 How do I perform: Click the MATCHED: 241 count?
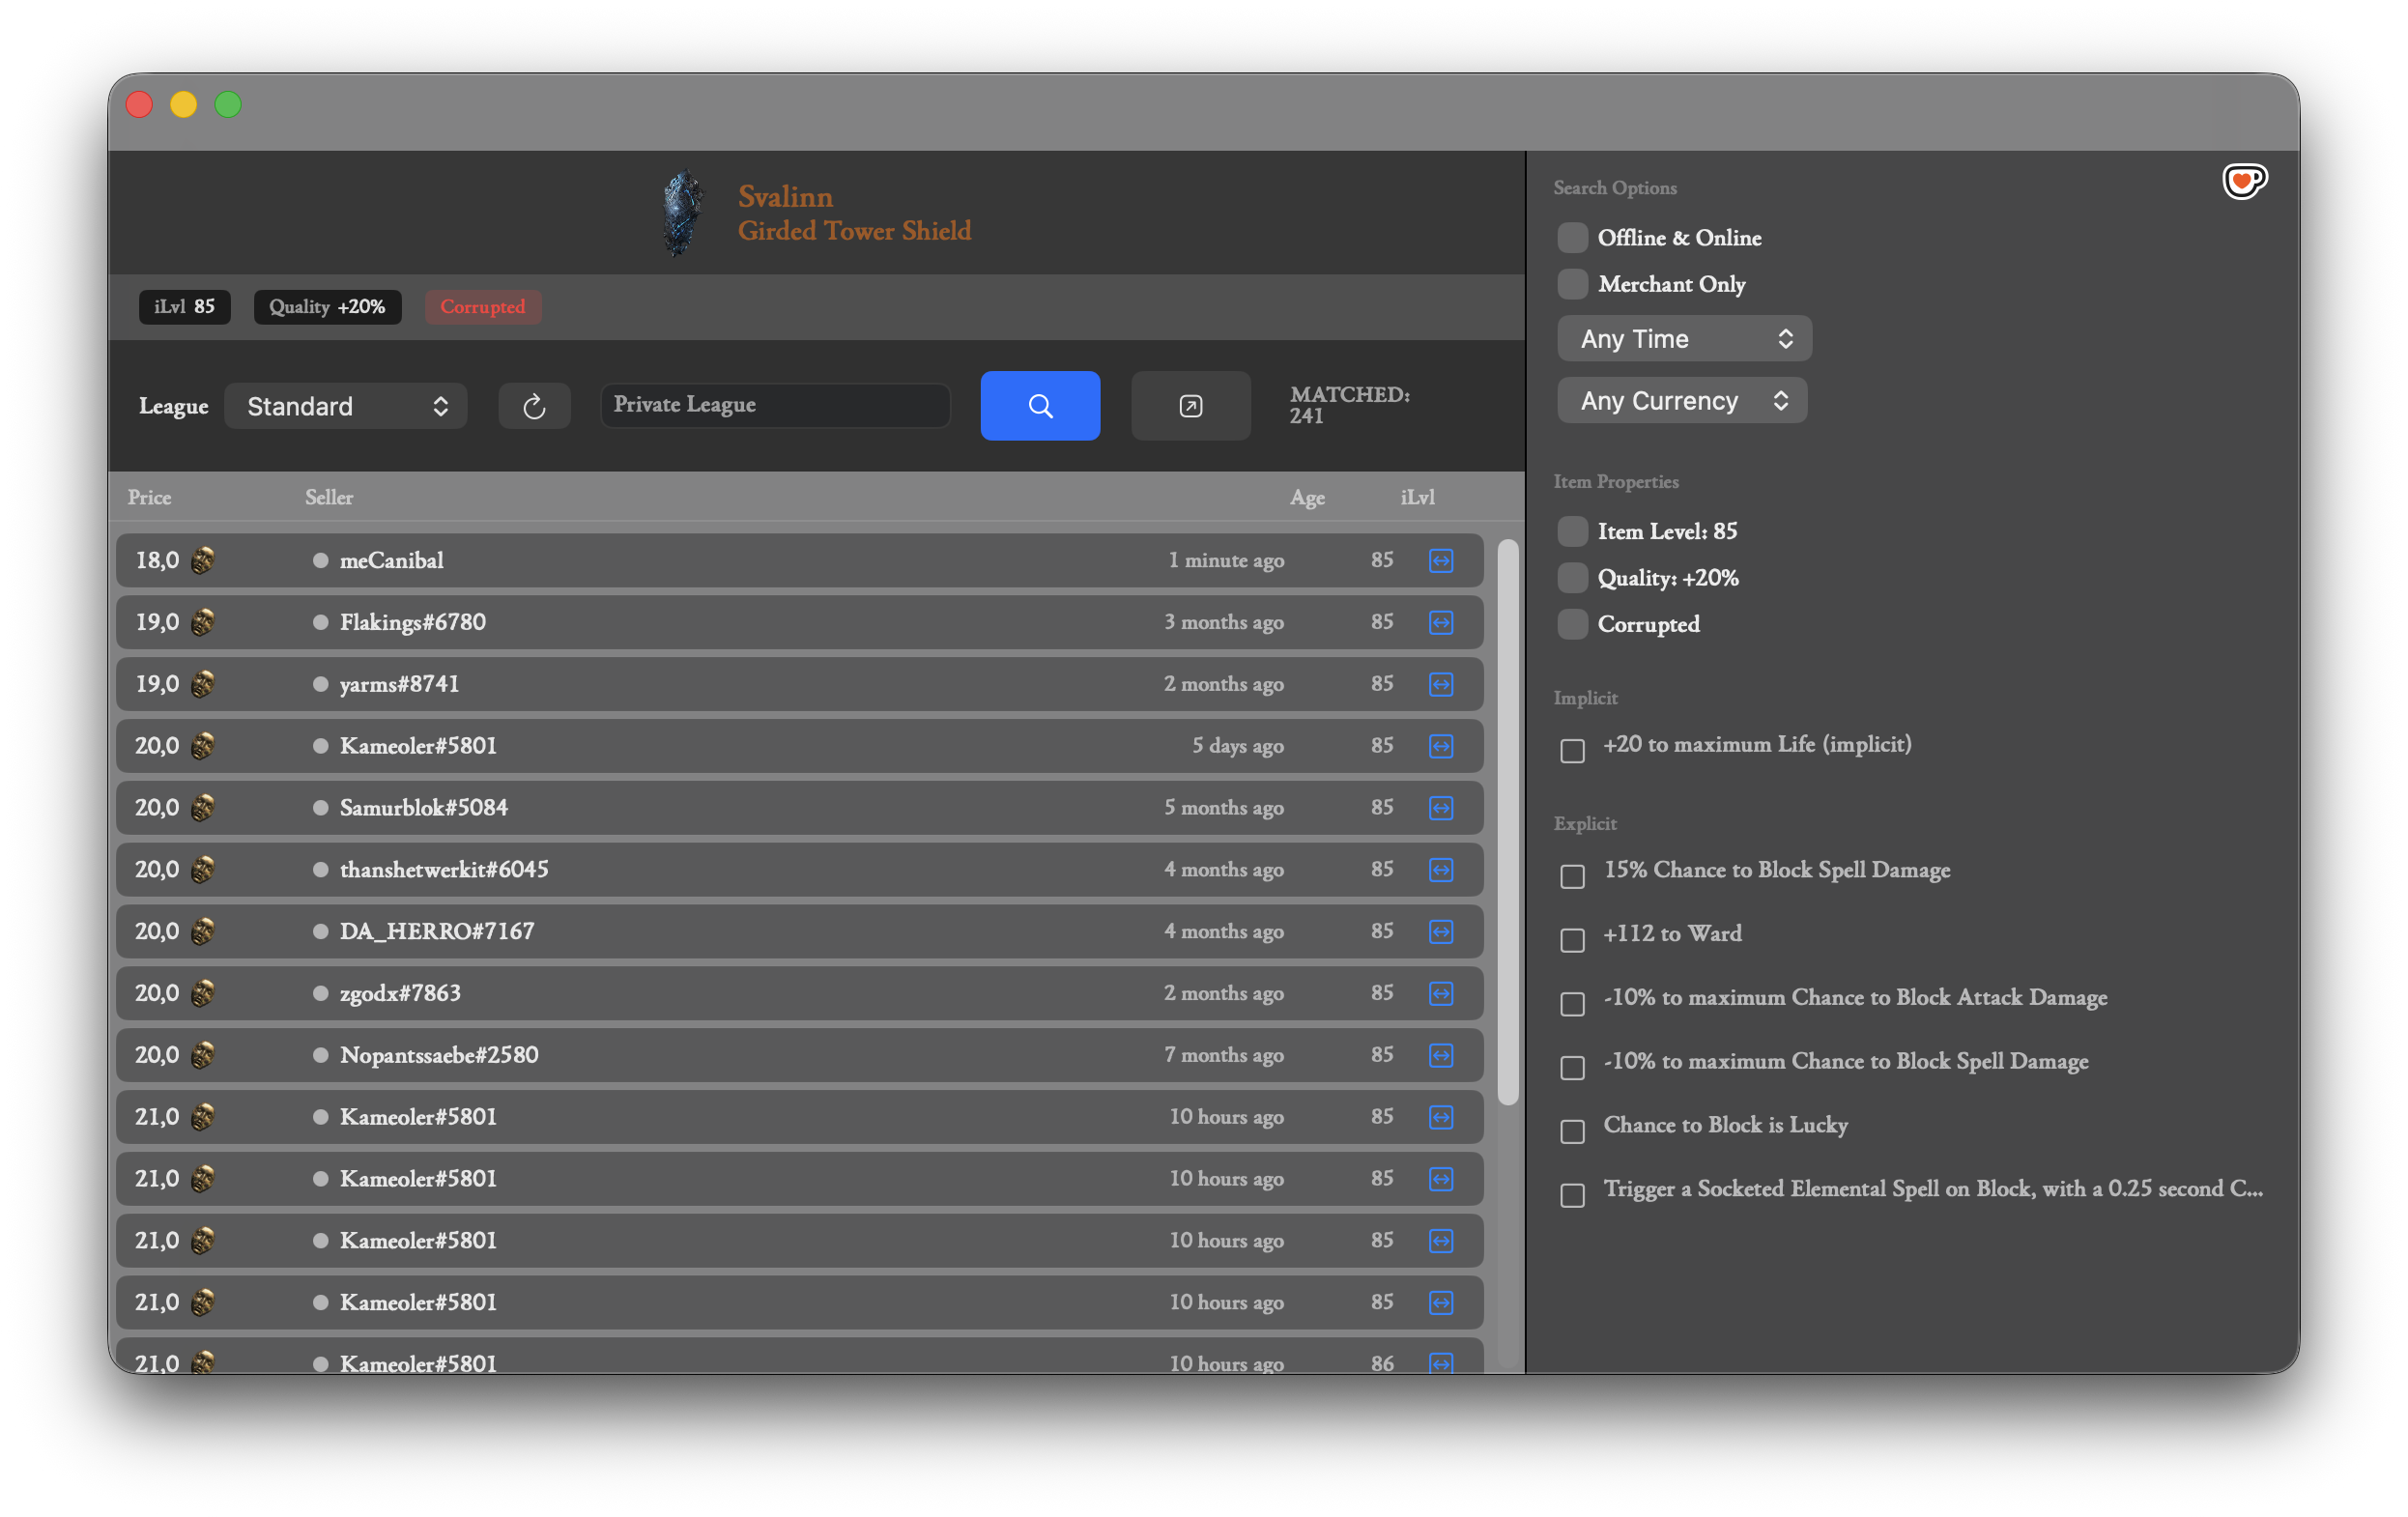pyautogui.click(x=1349, y=405)
